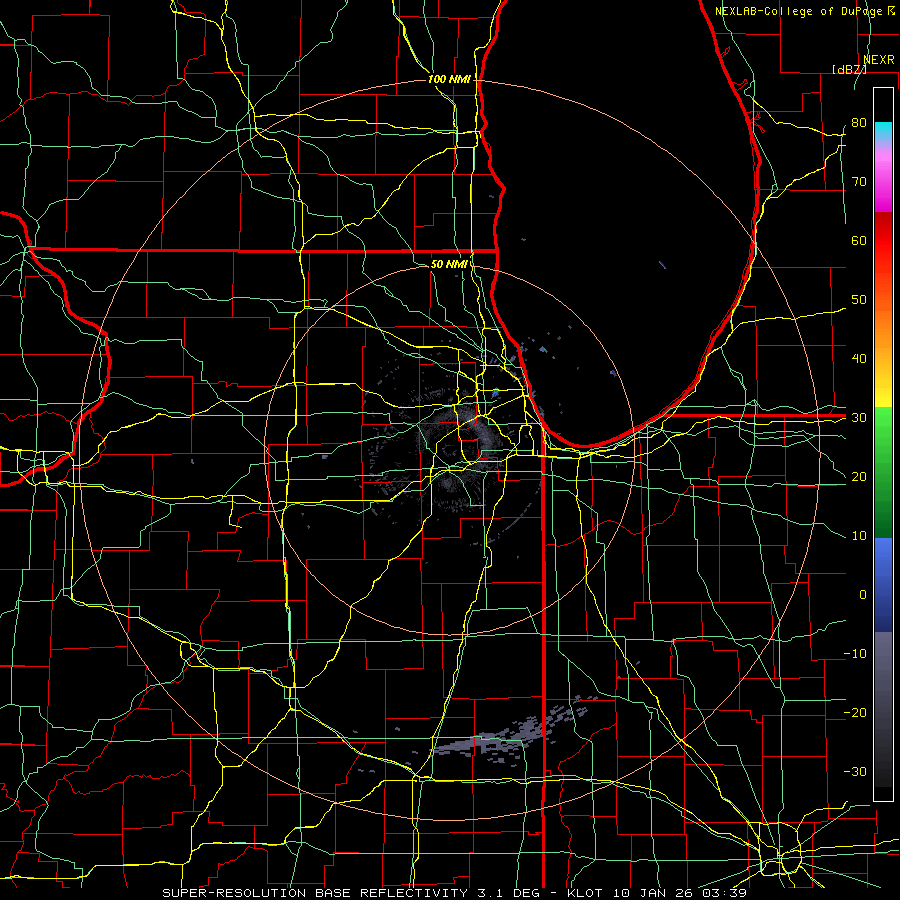Click the "10 JAN 26 03:39" timestamp
The image size is (900, 900).
pyautogui.click(x=680, y=893)
